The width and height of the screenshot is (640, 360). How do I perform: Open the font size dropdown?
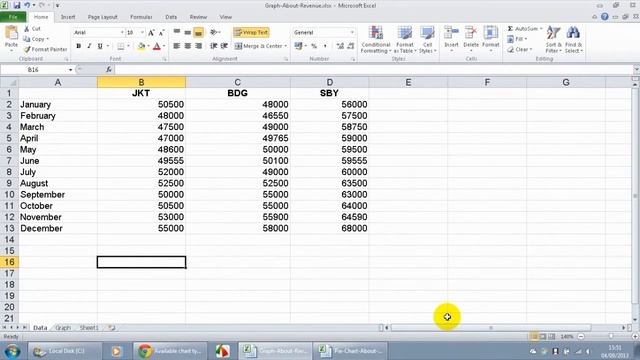[142, 32]
